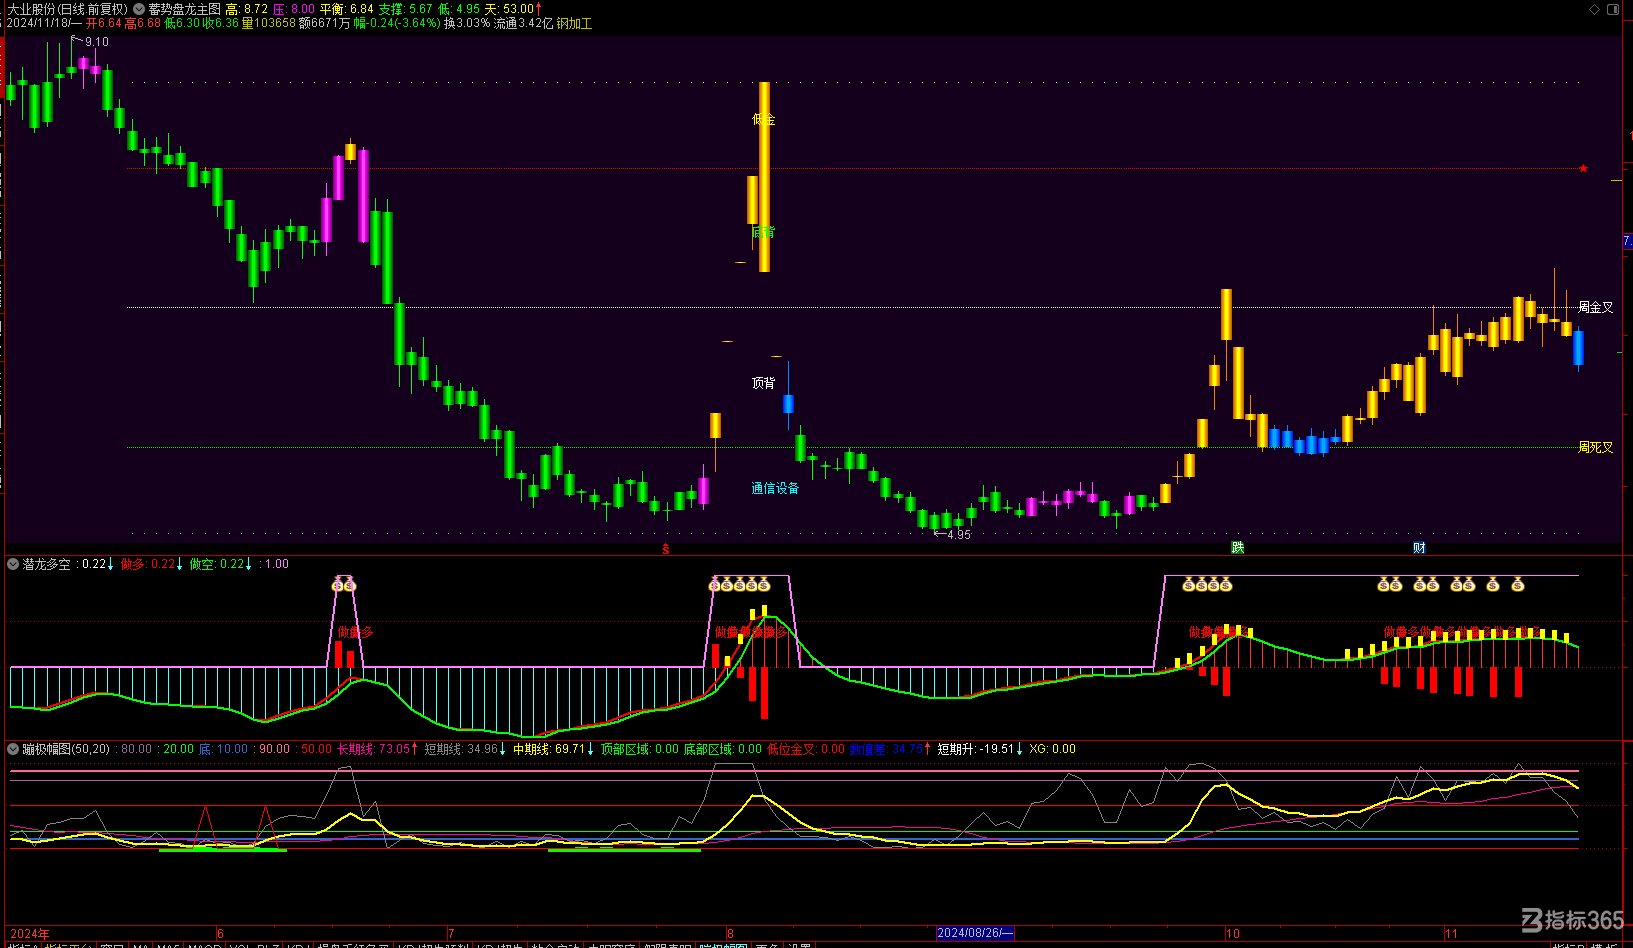1633x948 pixels.
Task: Click the 周金叉 label on the right
Action: click(1595, 307)
